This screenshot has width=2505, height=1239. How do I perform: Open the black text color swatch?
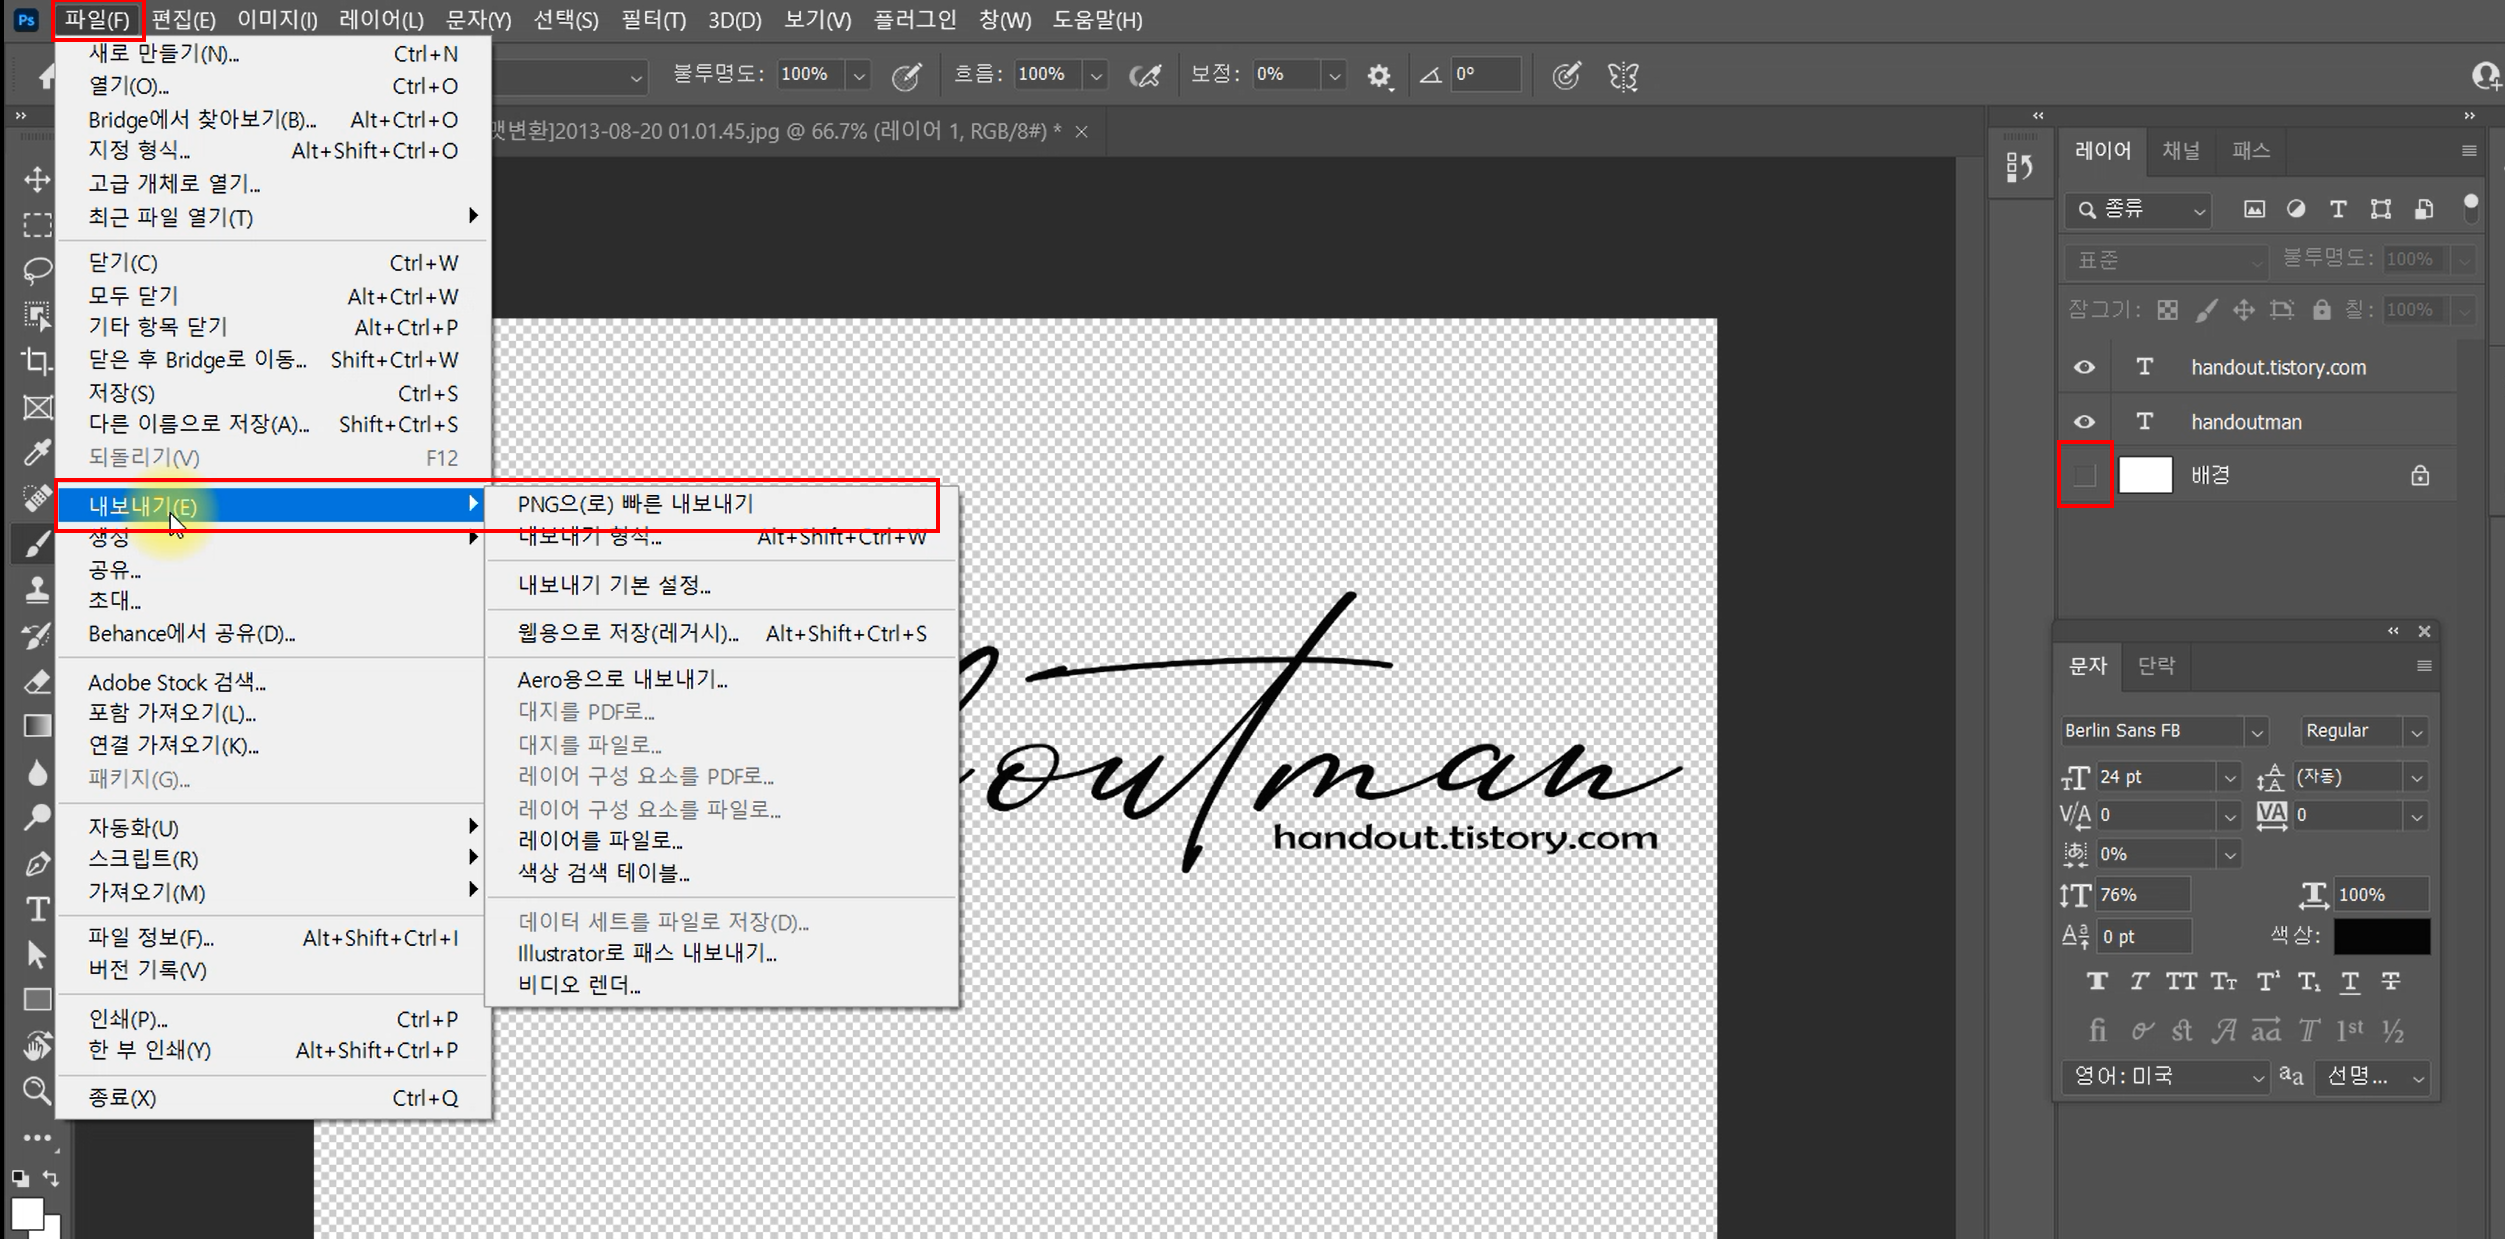pos(2381,936)
